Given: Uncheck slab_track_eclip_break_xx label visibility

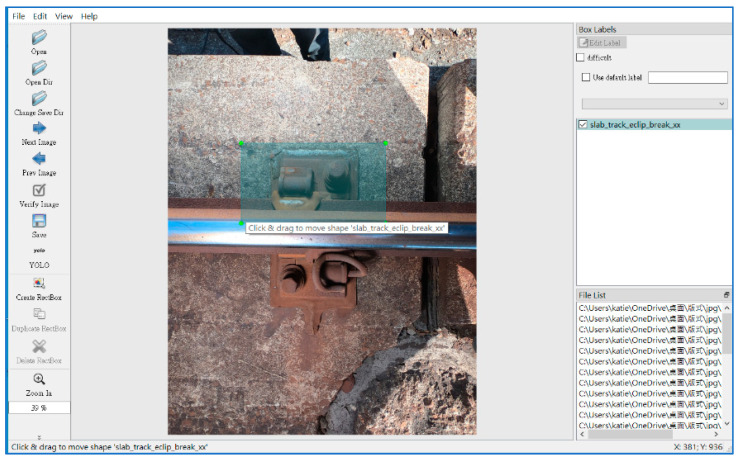Looking at the screenshot, I should (583, 125).
